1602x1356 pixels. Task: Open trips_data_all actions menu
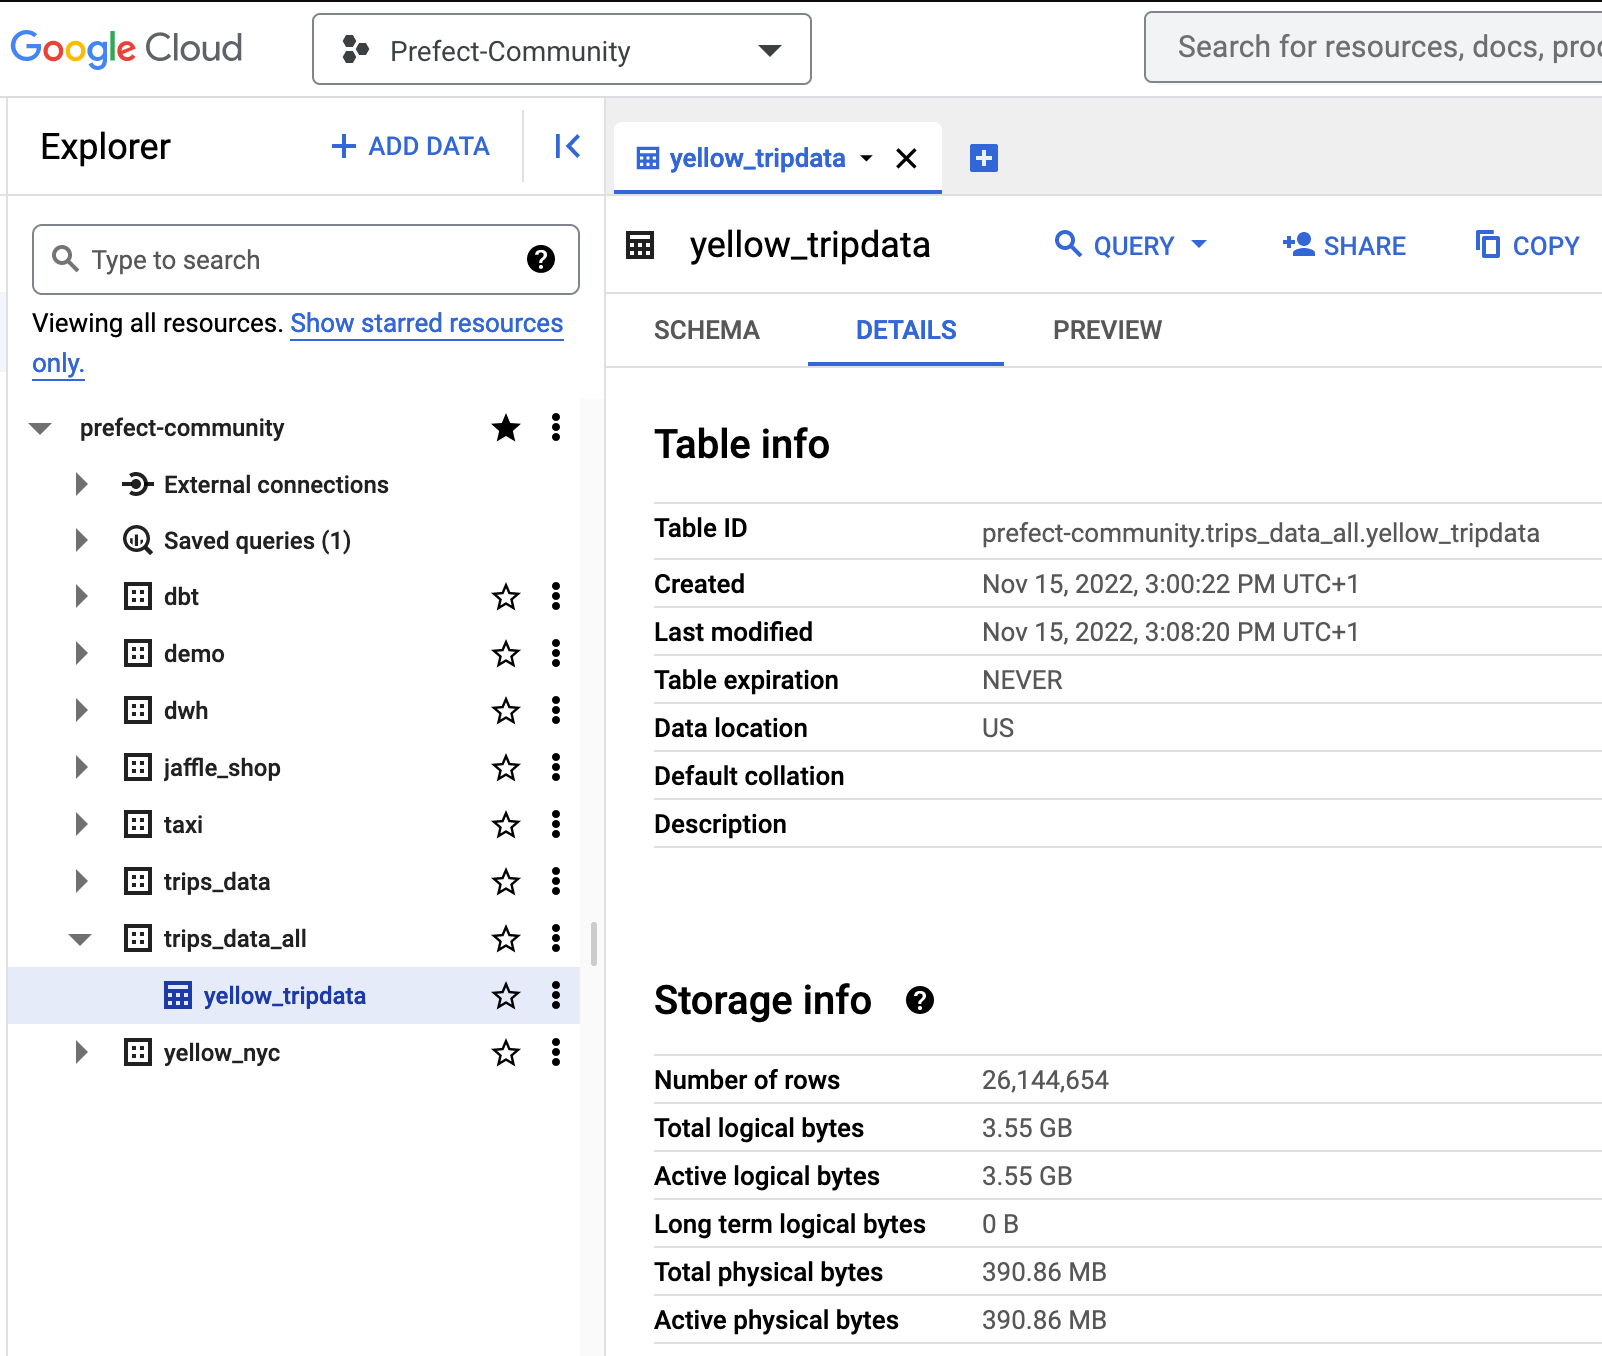tap(556, 939)
